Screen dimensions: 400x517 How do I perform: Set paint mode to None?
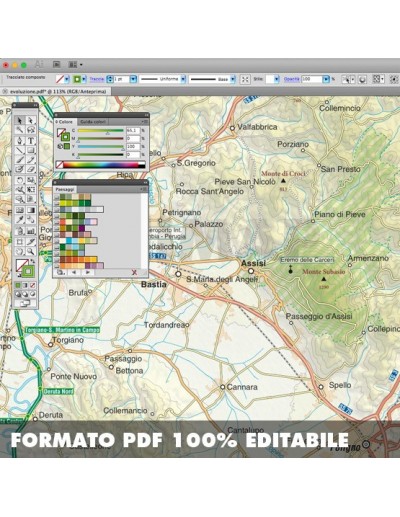[x=32, y=285]
